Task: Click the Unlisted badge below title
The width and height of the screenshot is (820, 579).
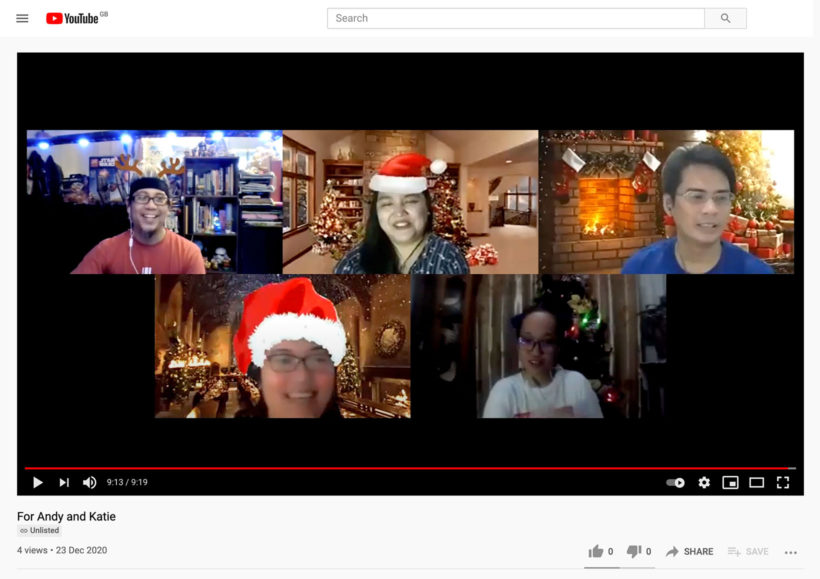Action: pyautogui.click(x=40, y=531)
